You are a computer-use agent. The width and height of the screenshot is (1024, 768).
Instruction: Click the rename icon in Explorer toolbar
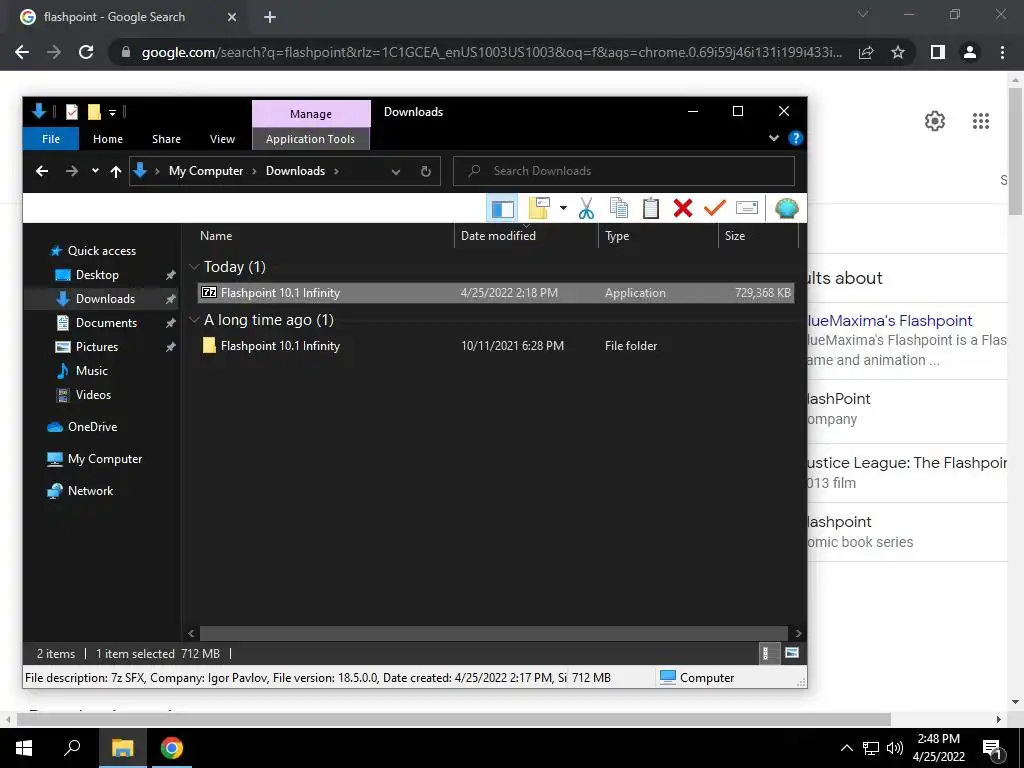(x=746, y=208)
